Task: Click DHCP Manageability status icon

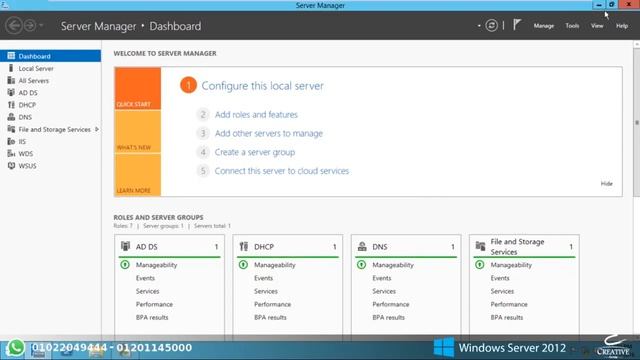Action: 243,265
